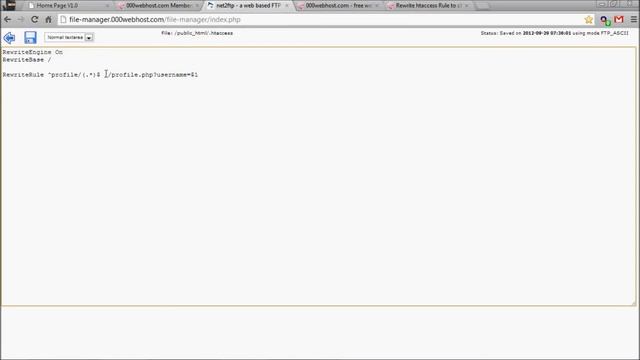
Task: Switch to 000webhost.com free web tab
Action: click(338, 6)
